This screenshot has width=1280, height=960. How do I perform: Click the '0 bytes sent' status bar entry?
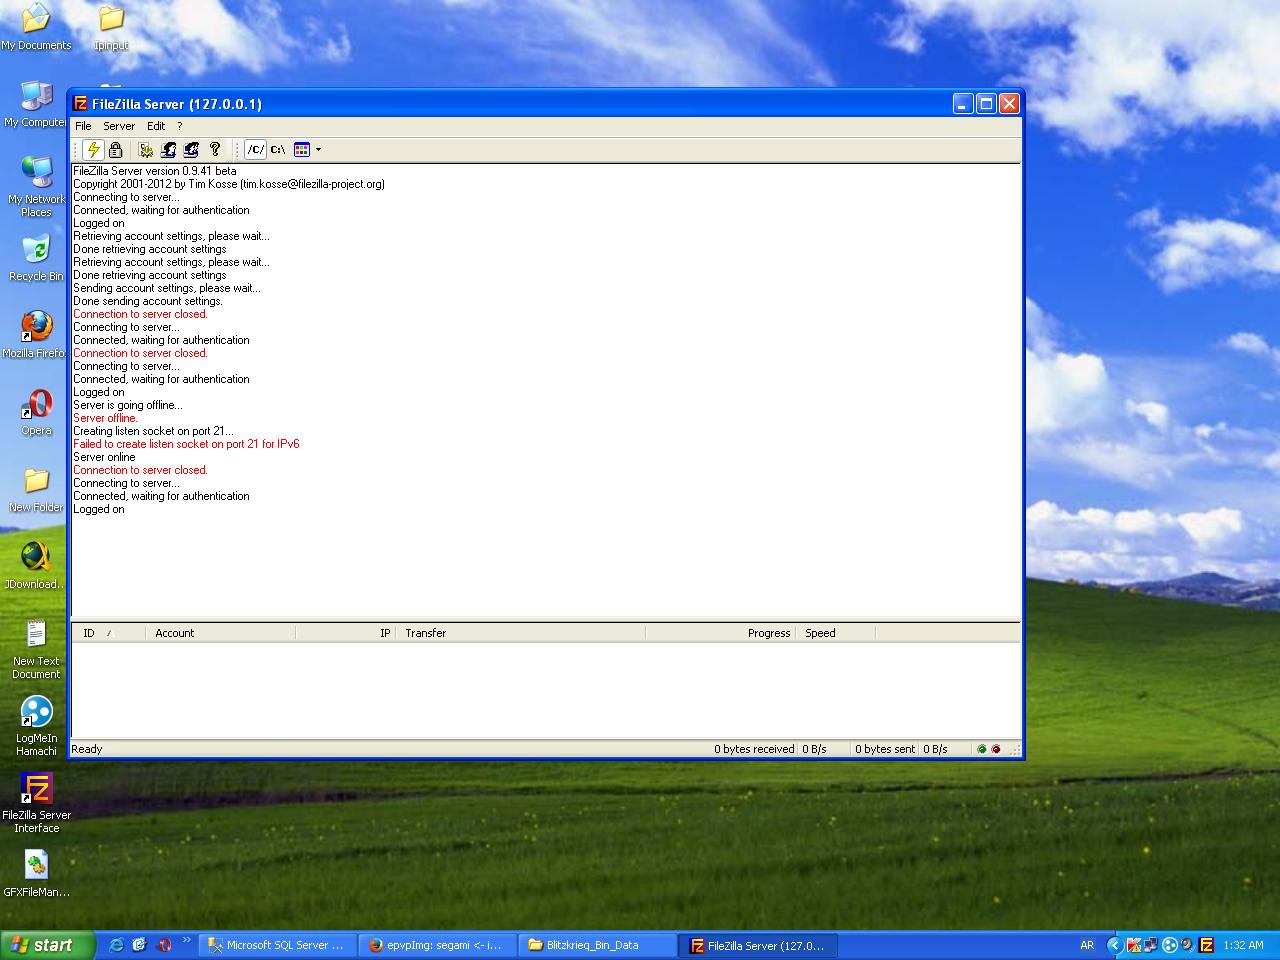(x=885, y=749)
